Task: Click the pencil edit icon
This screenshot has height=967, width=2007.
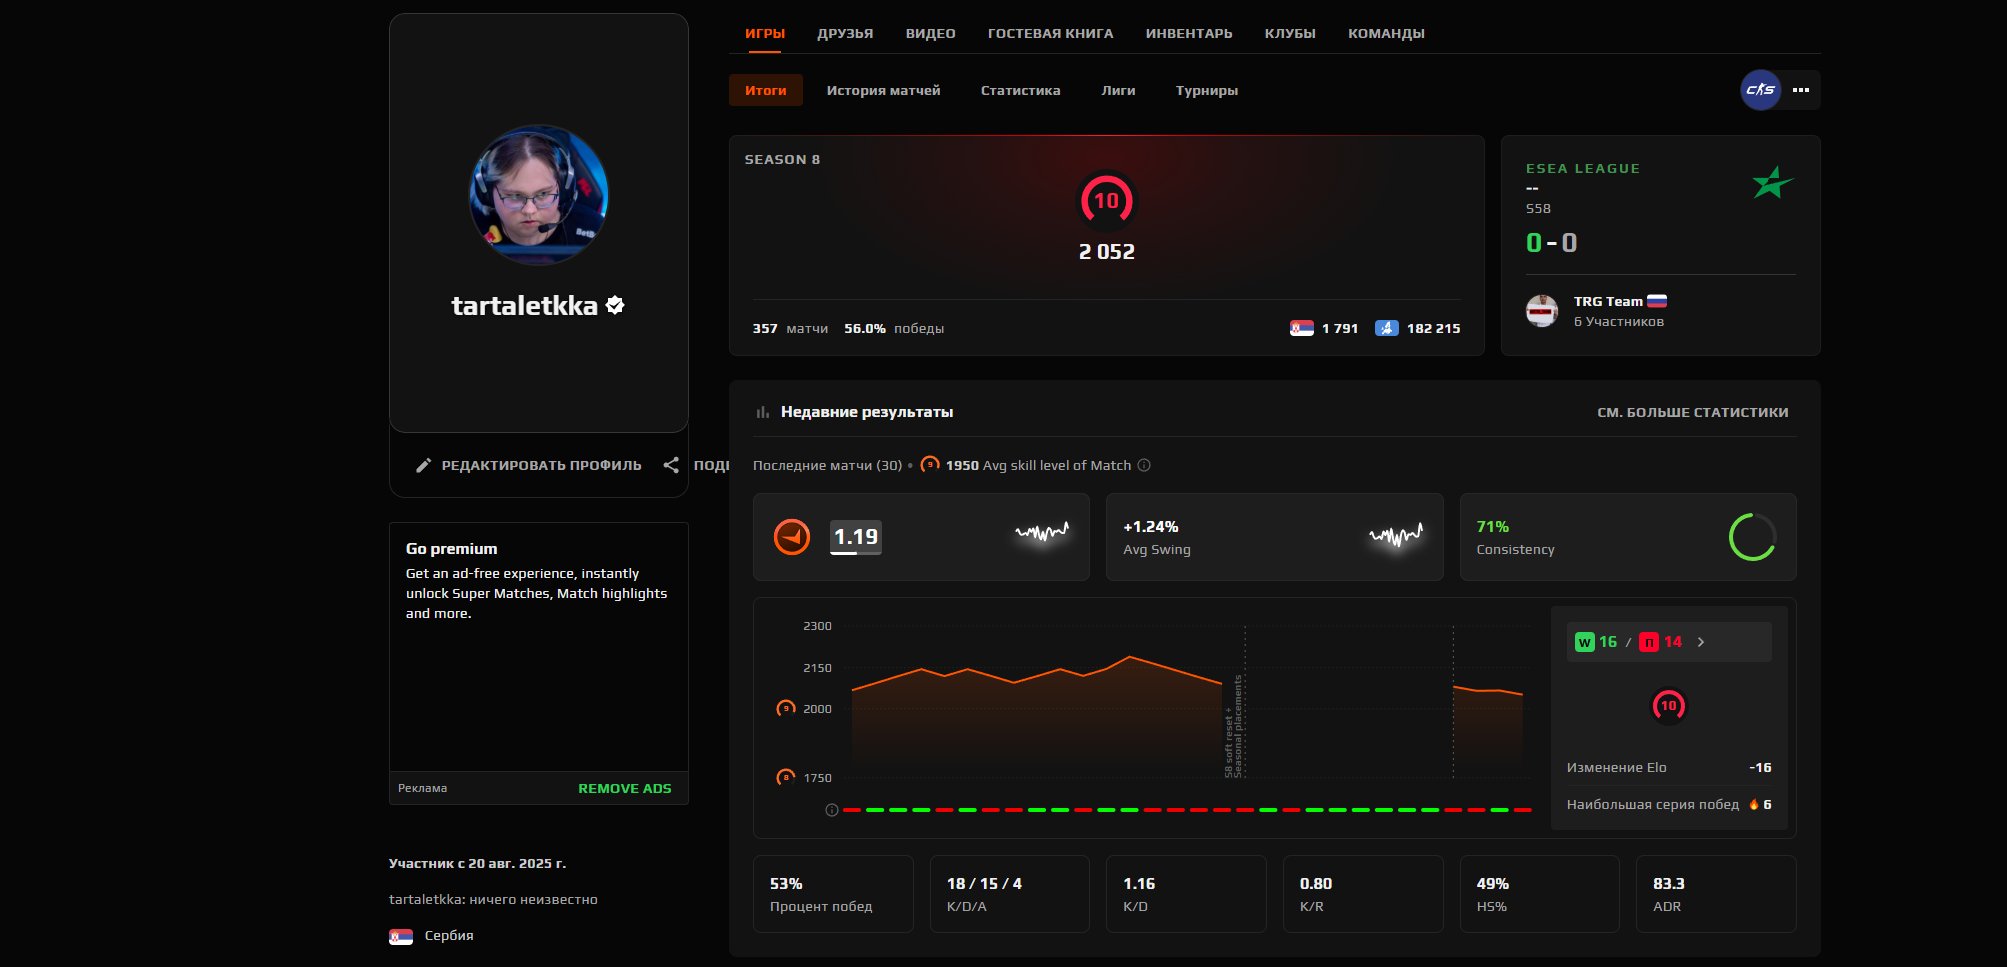Action: (x=424, y=465)
